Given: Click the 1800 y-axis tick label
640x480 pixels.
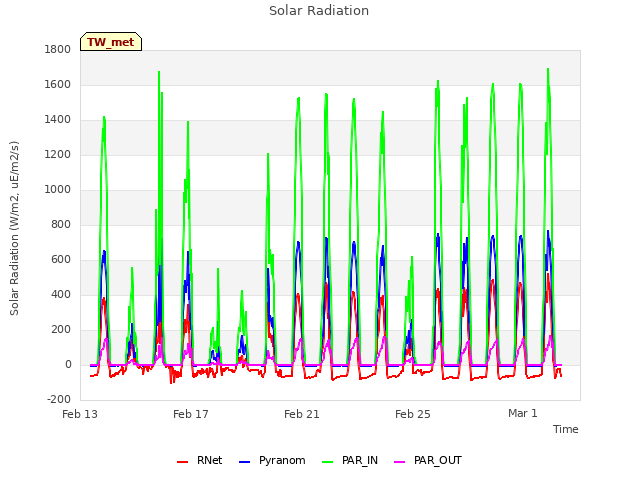Looking at the screenshot, I should (58, 49).
